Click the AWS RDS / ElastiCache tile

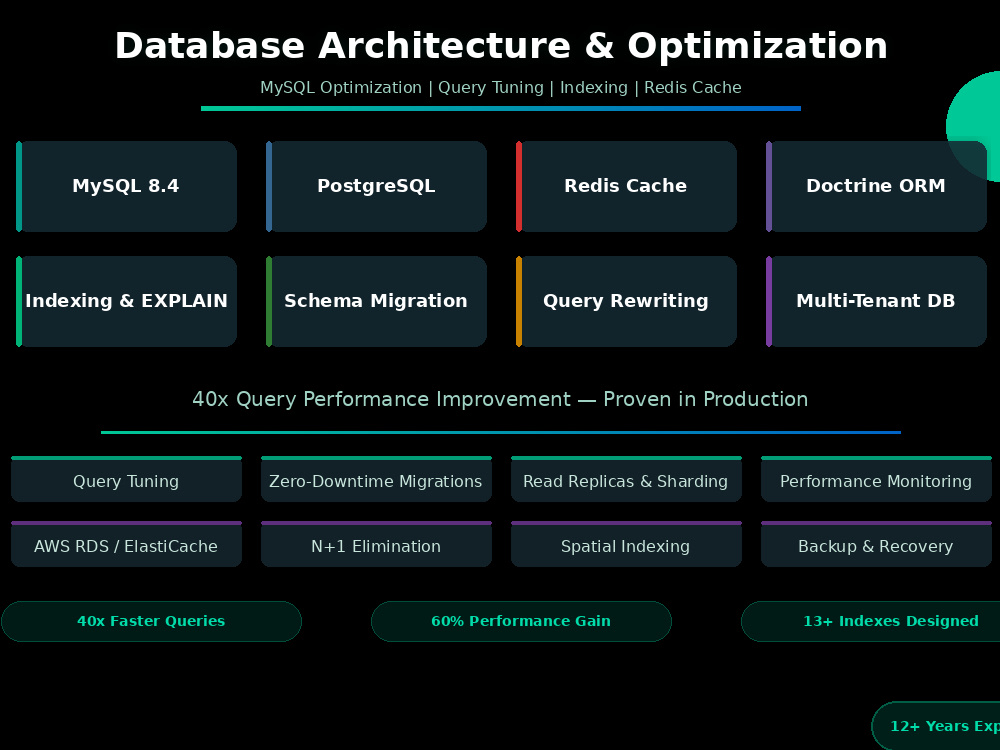click(126, 544)
